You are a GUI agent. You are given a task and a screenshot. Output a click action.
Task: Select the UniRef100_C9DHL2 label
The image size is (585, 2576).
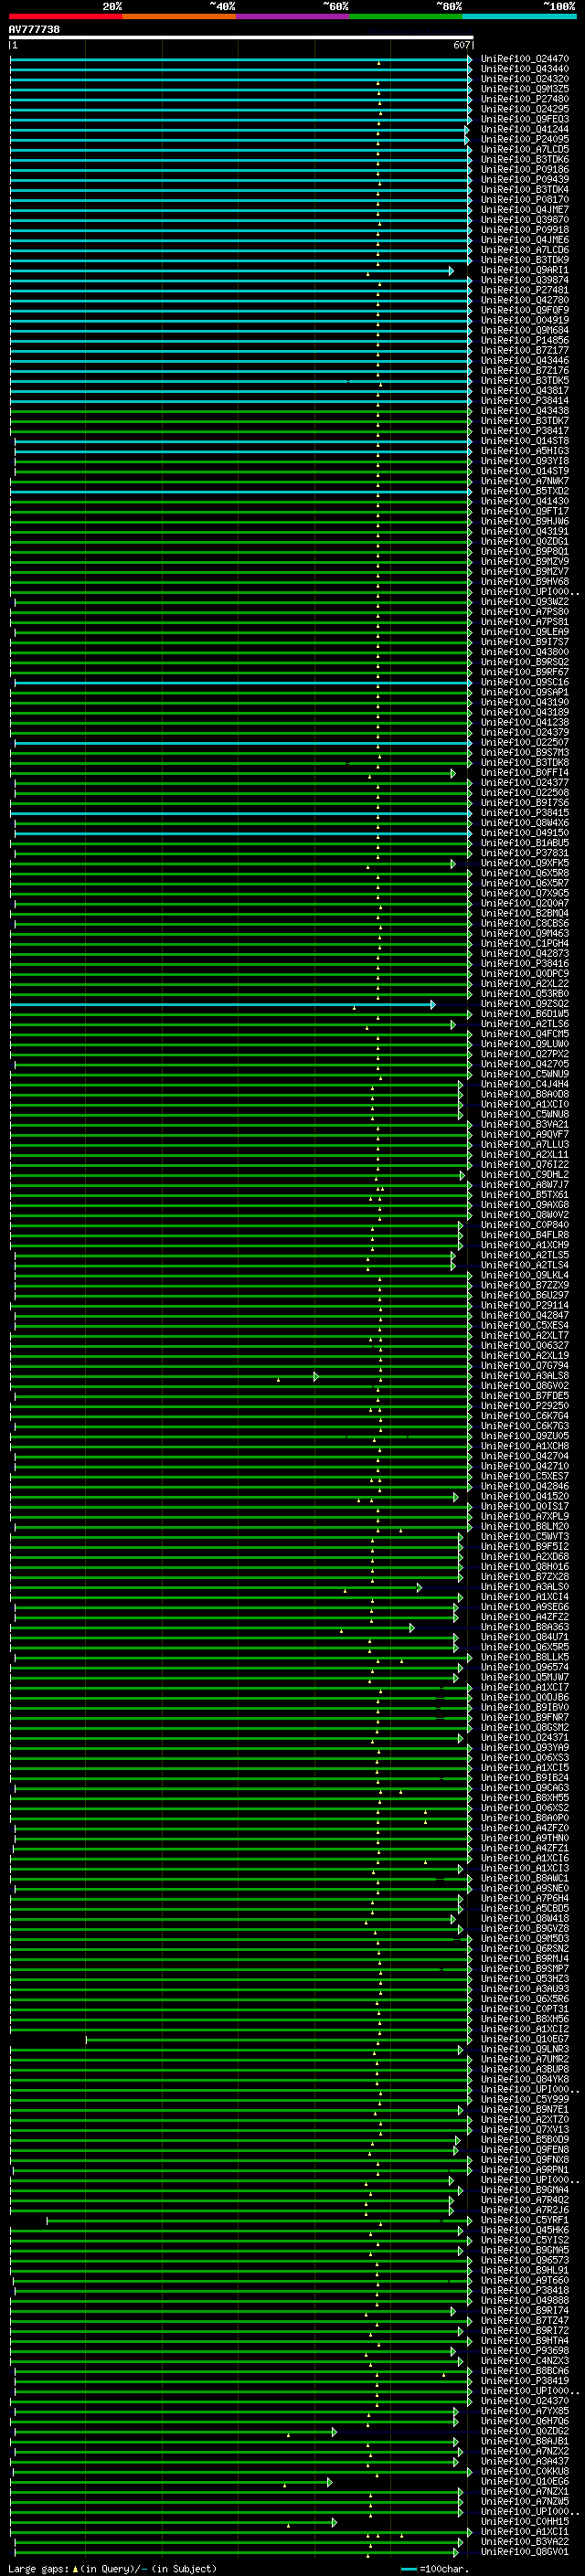pyautogui.click(x=525, y=1176)
